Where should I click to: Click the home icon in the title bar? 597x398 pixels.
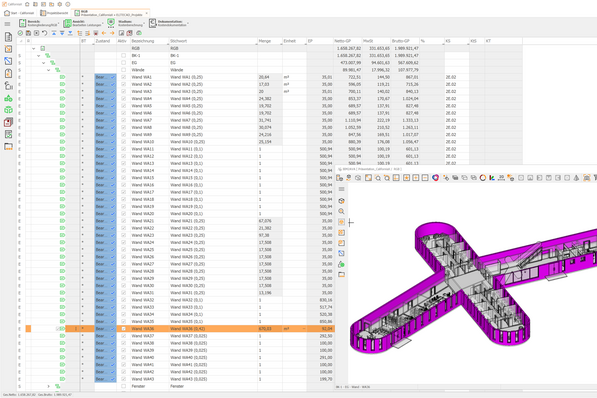27,4
